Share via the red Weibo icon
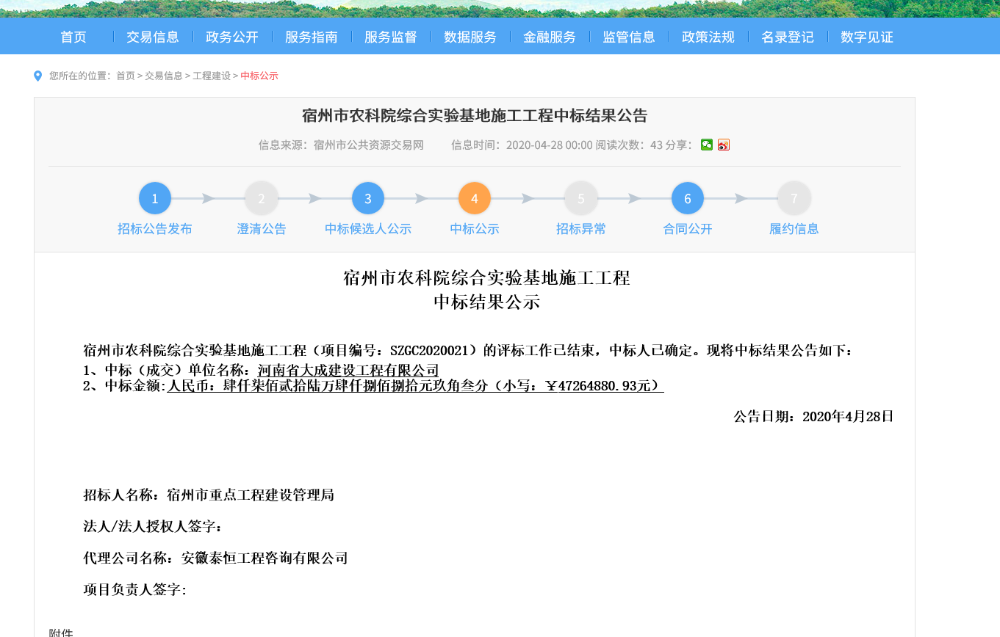This screenshot has width=1000, height=637. [x=723, y=145]
